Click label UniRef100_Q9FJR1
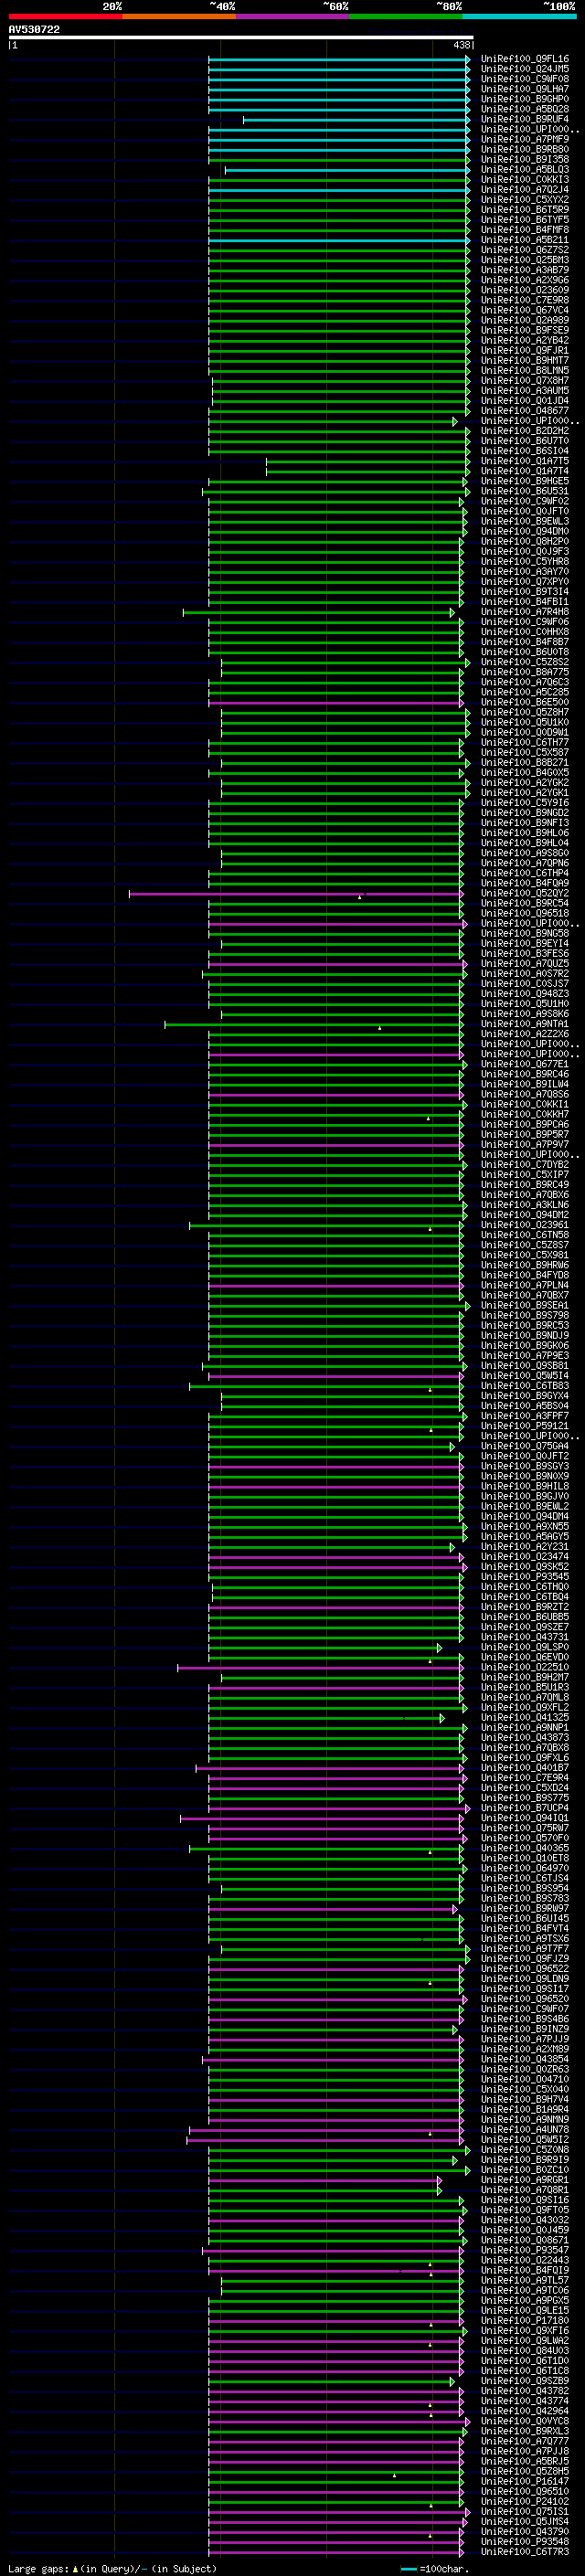585x2576 pixels. point(525,350)
